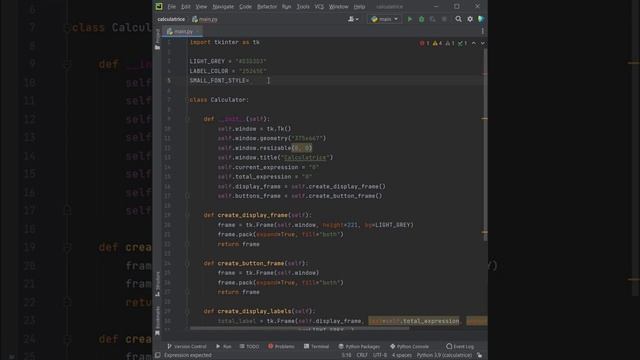Viewport: 640px width, 360px height.
Task: Open the Python Packages tool window
Action: click(x=359, y=347)
